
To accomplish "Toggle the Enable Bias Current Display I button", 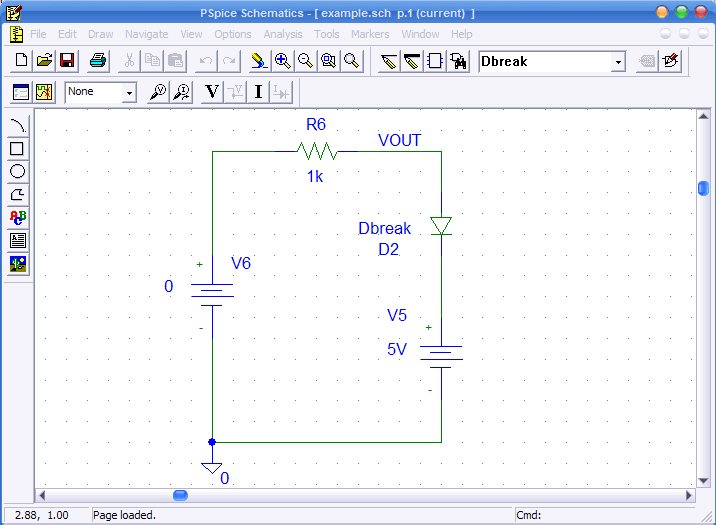I will 258,92.
